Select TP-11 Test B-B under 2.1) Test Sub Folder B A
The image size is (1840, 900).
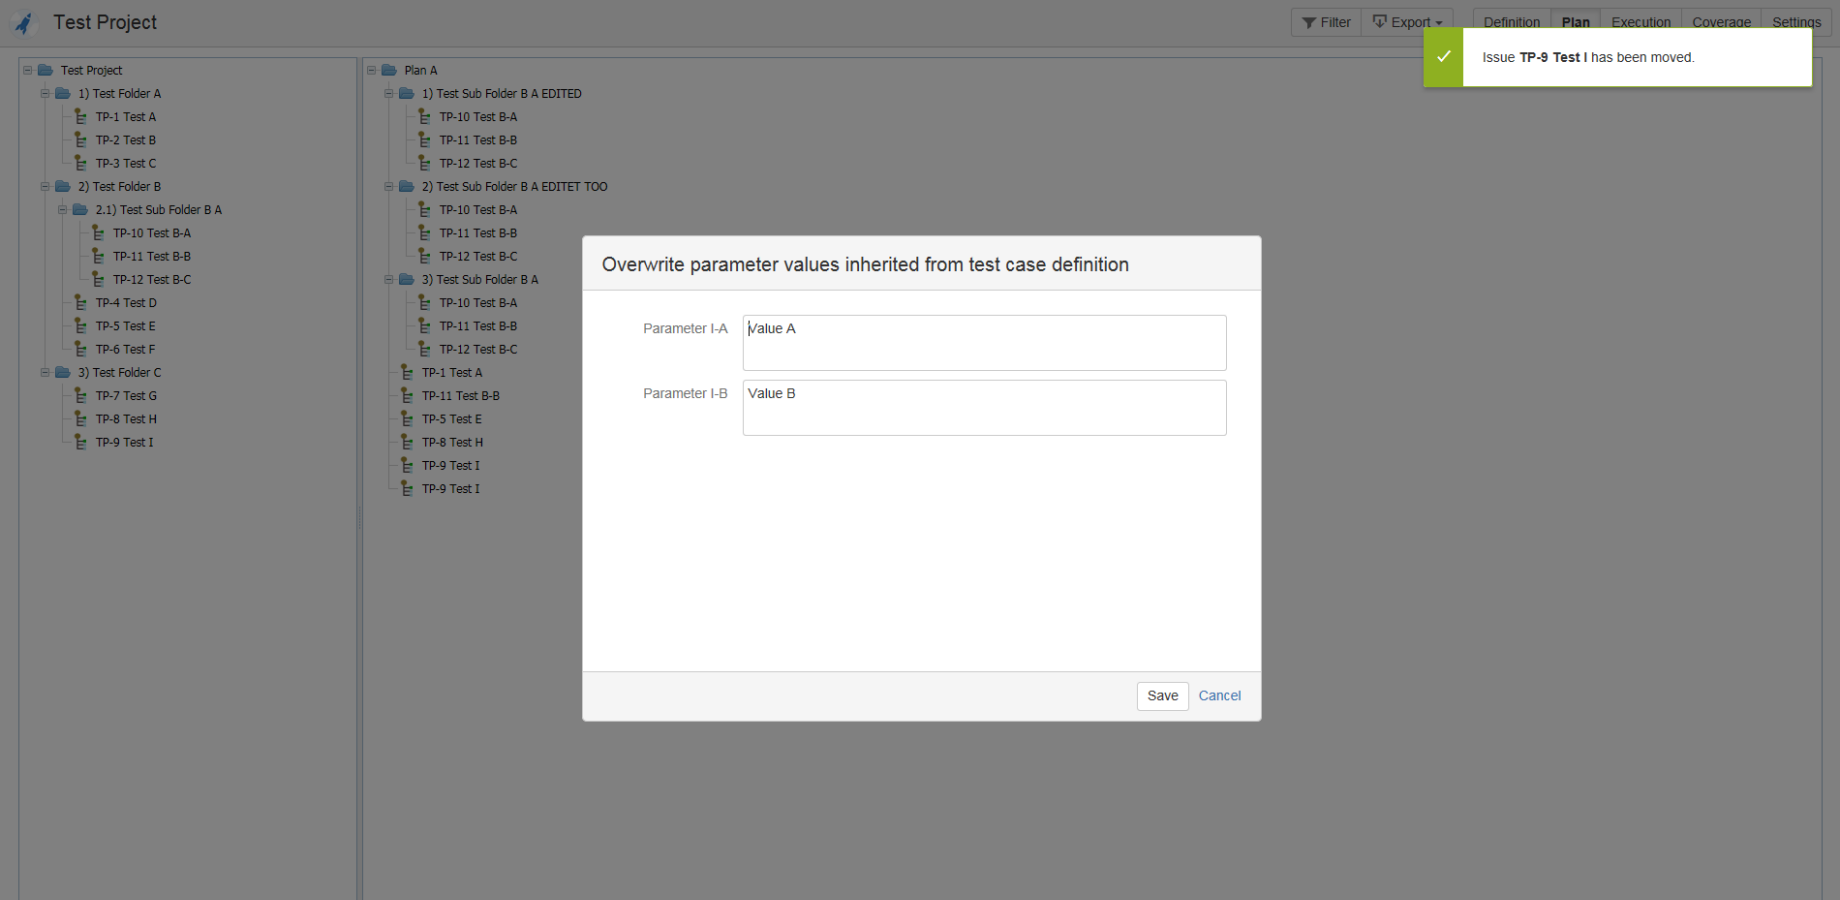pyautogui.click(x=152, y=256)
